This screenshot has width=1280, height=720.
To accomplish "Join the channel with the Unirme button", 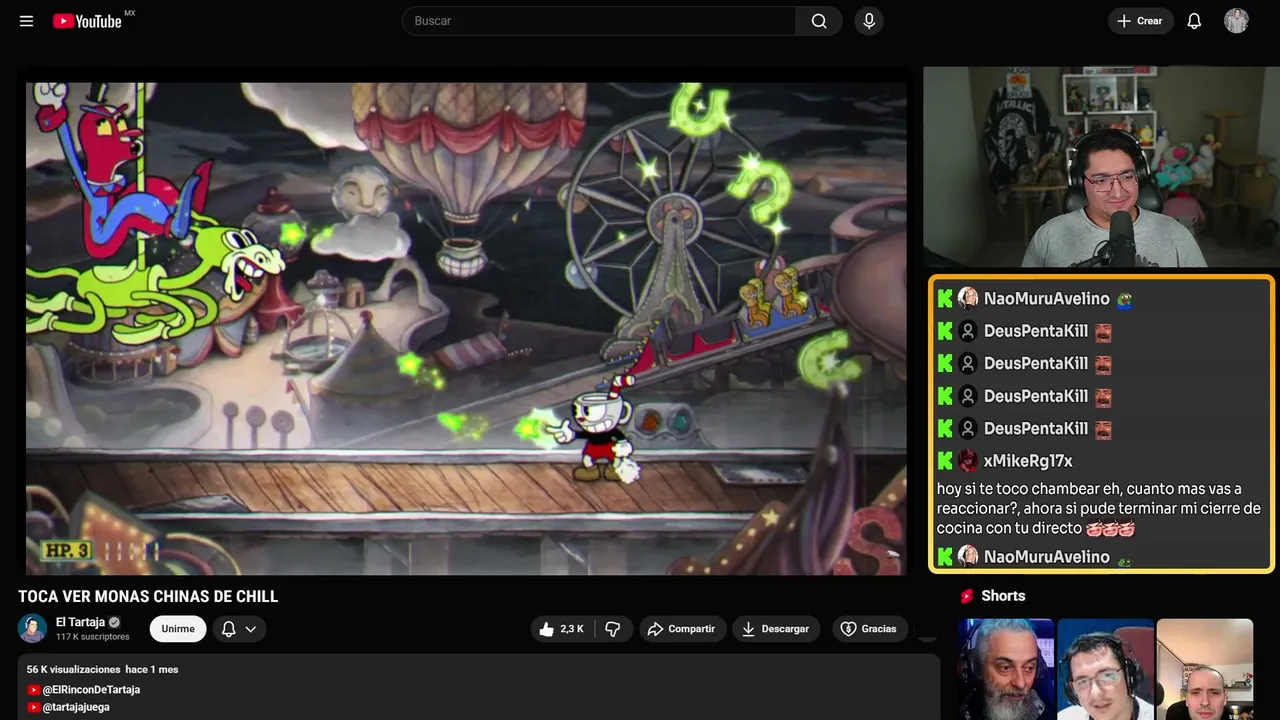I will [x=178, y=629].
